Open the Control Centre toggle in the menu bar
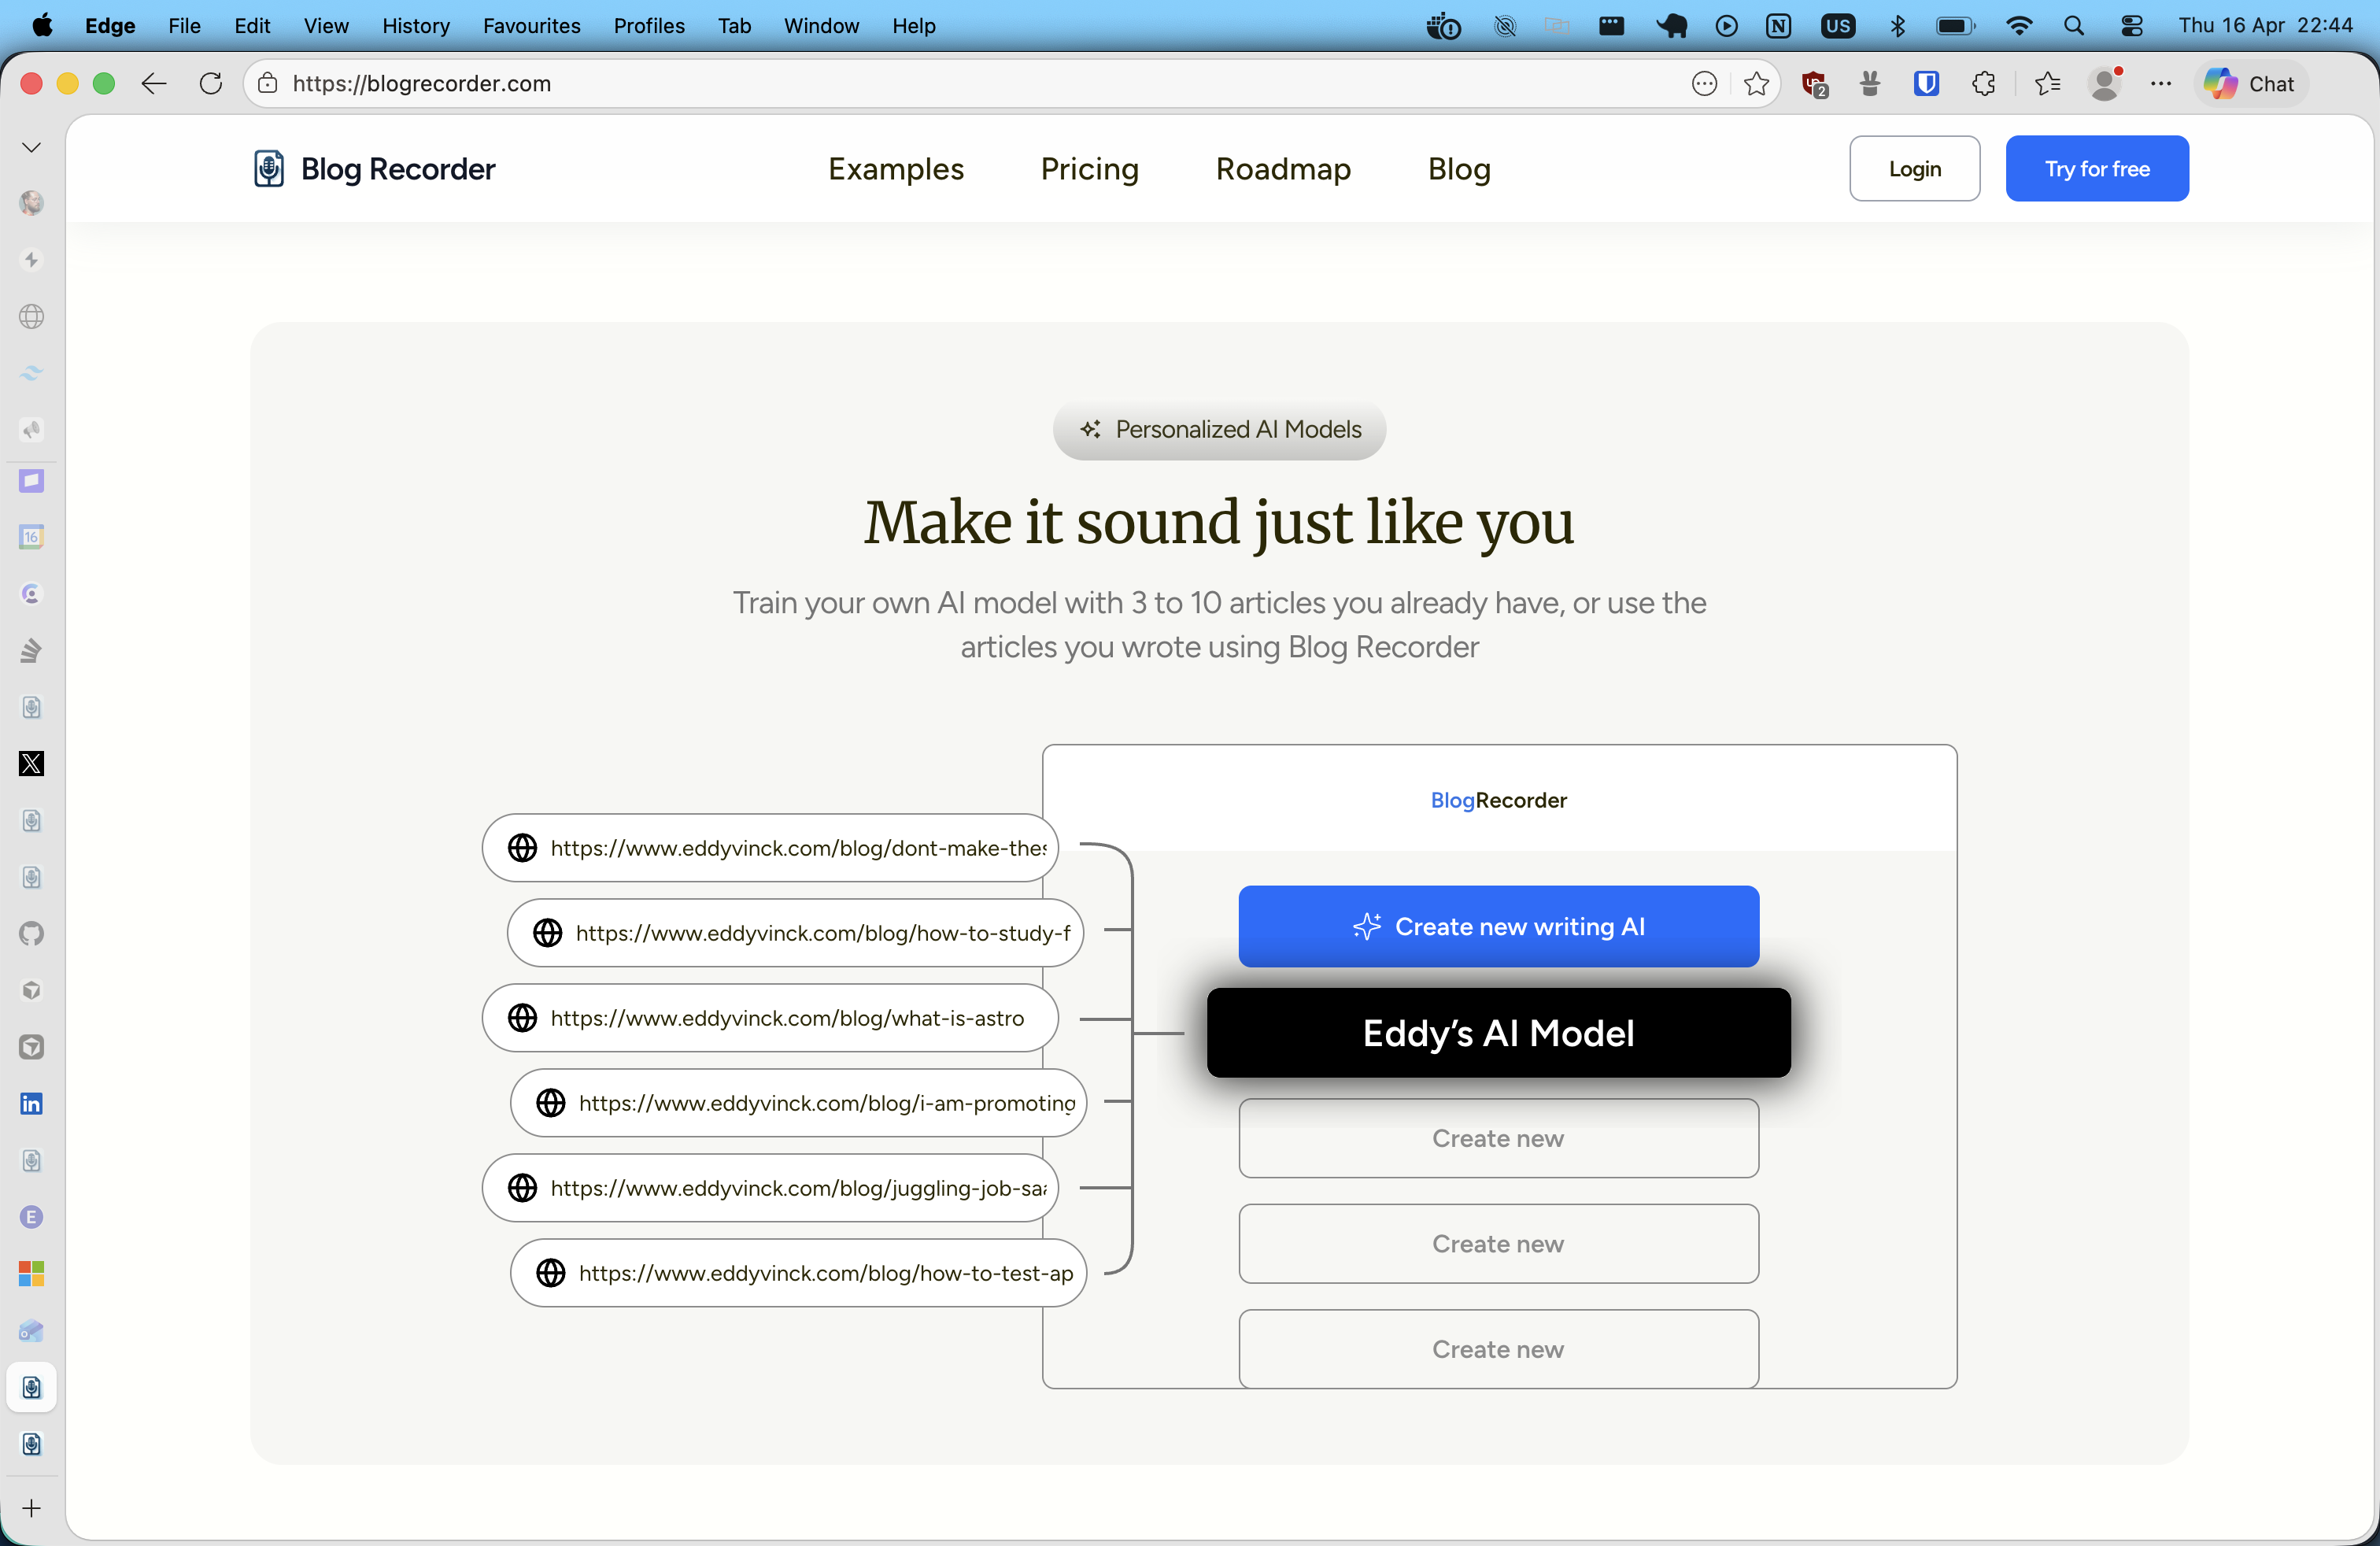This screenshot has width=2380, height=1546. click(2131, 26)
